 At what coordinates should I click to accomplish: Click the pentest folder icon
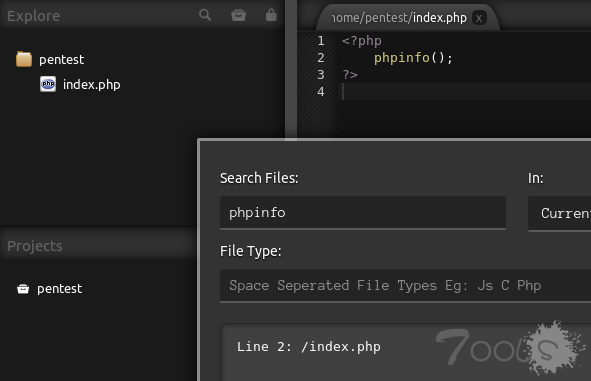24,59
